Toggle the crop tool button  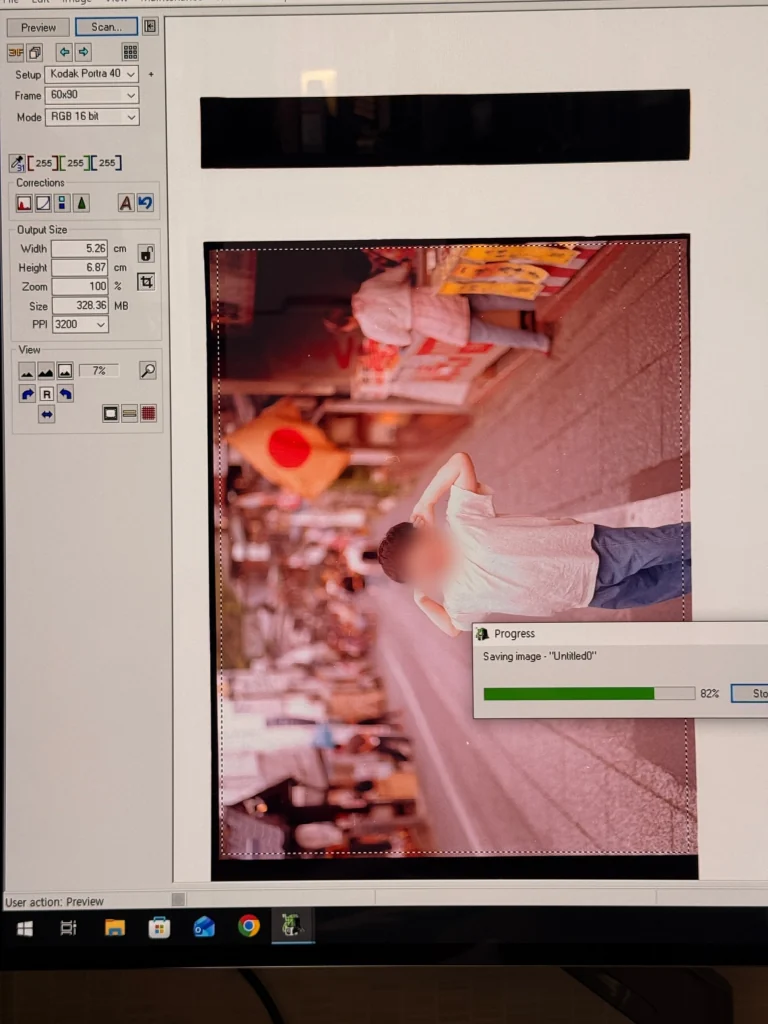coord(146,282)
